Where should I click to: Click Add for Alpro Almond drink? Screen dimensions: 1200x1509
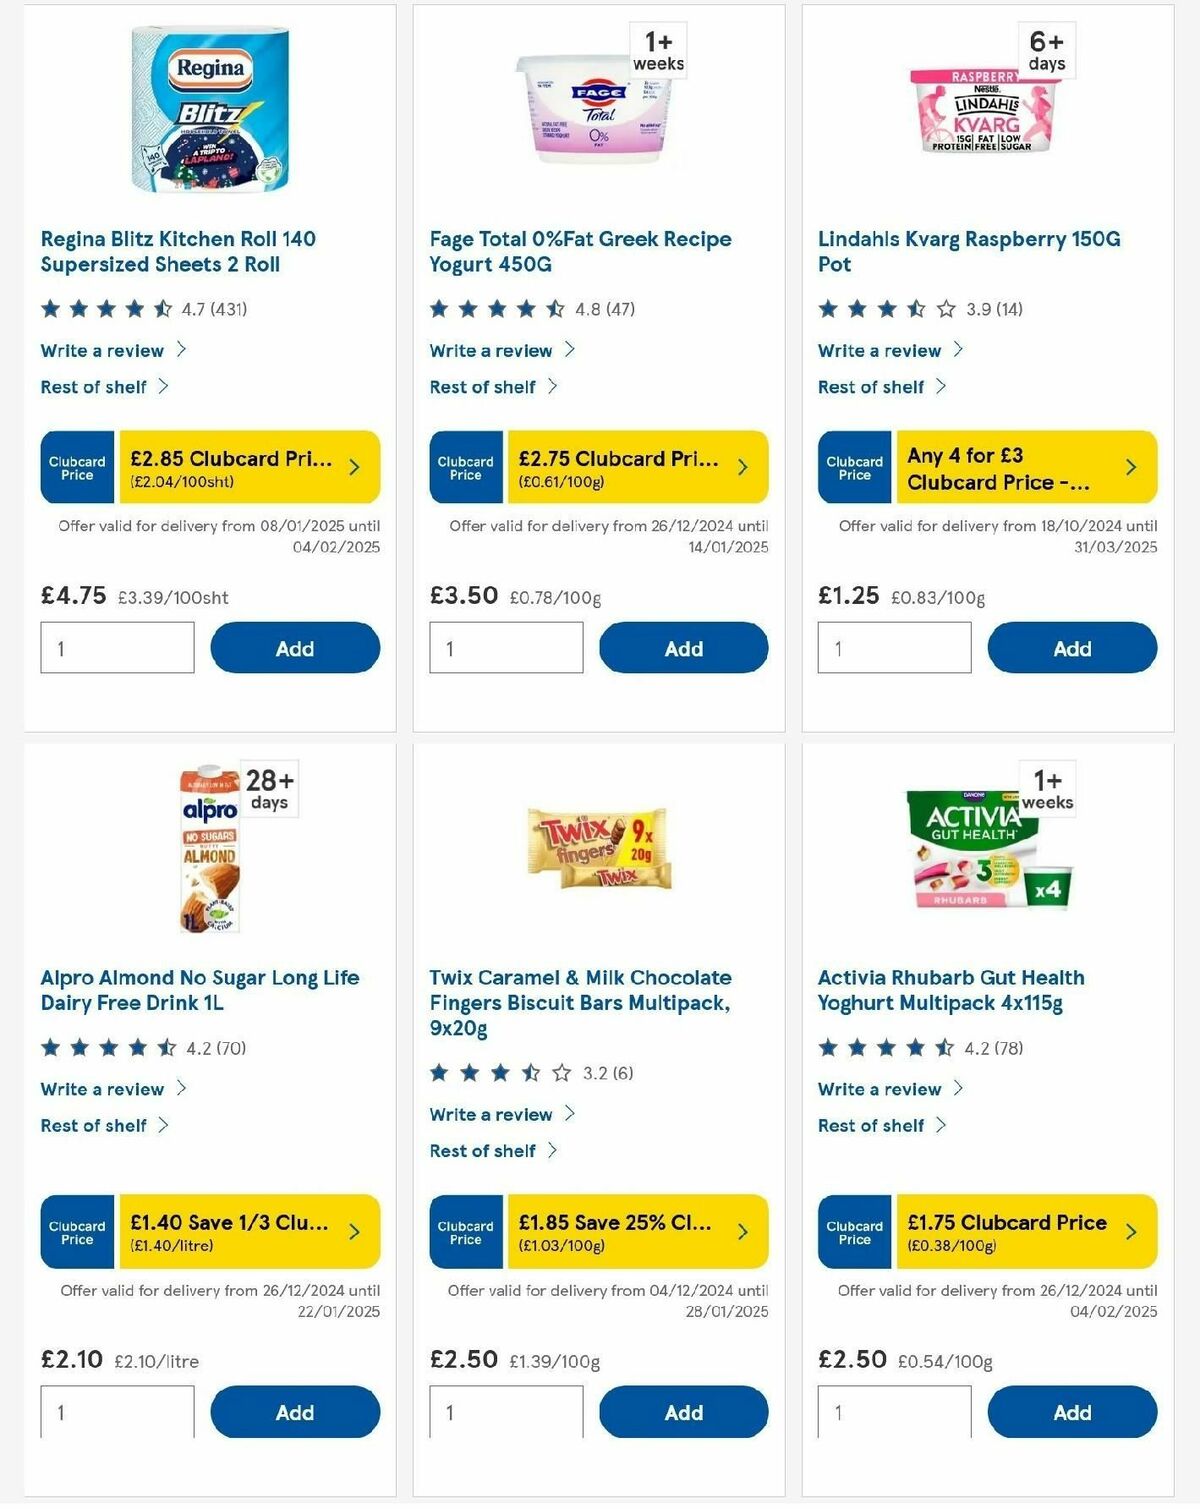click(295, 1412)
